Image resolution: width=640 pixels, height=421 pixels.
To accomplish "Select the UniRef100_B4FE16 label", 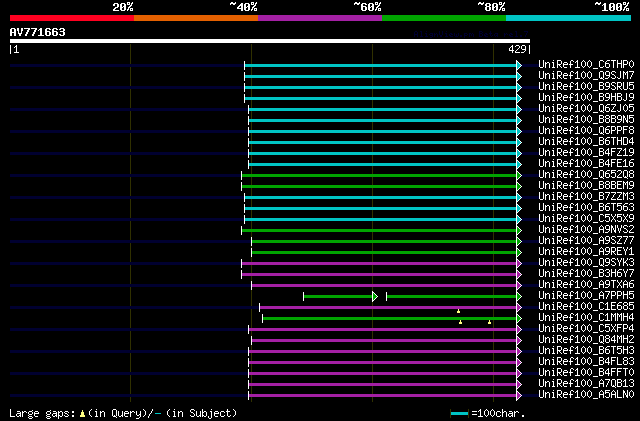I will coord(587,164).
